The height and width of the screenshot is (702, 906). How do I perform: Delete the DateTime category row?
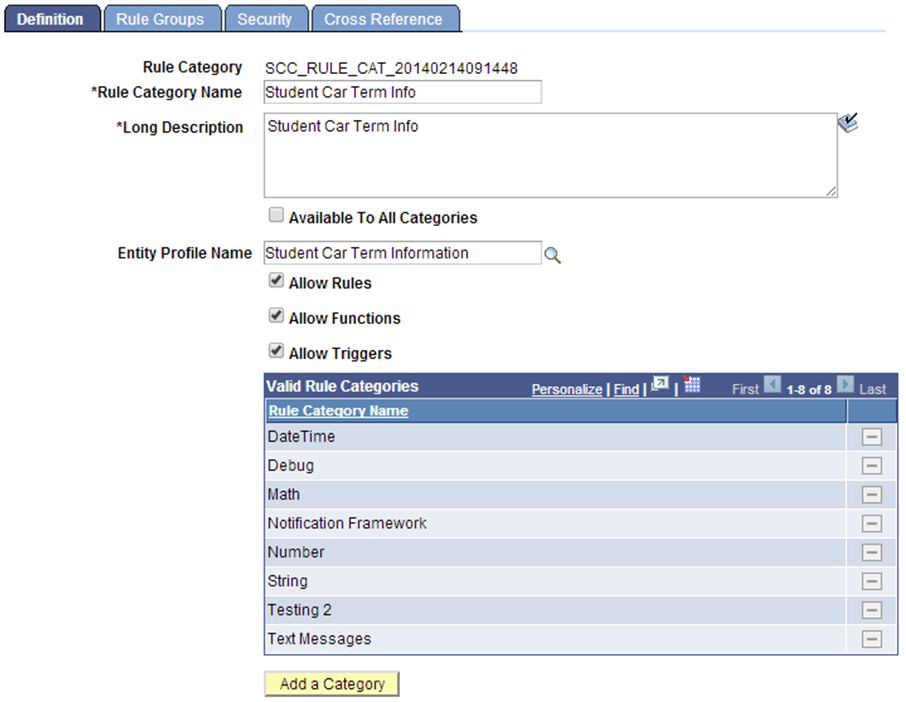[871, 437]
